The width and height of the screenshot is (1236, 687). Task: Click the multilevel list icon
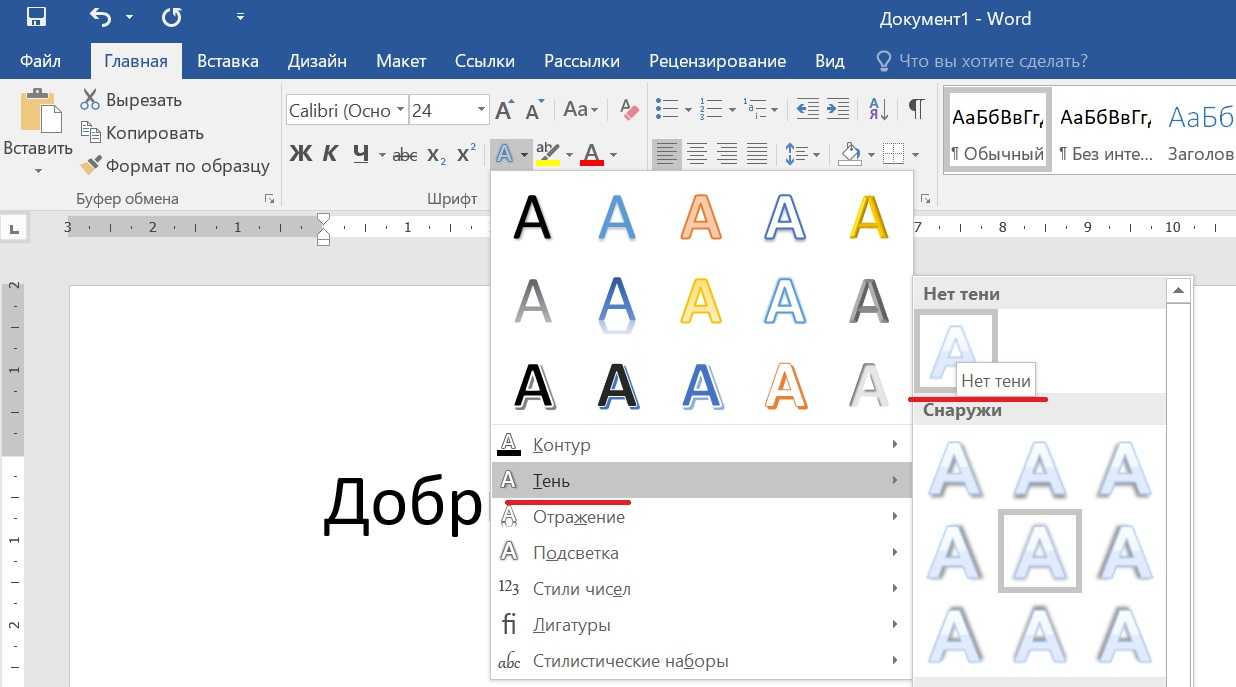[x=757, y=109]
